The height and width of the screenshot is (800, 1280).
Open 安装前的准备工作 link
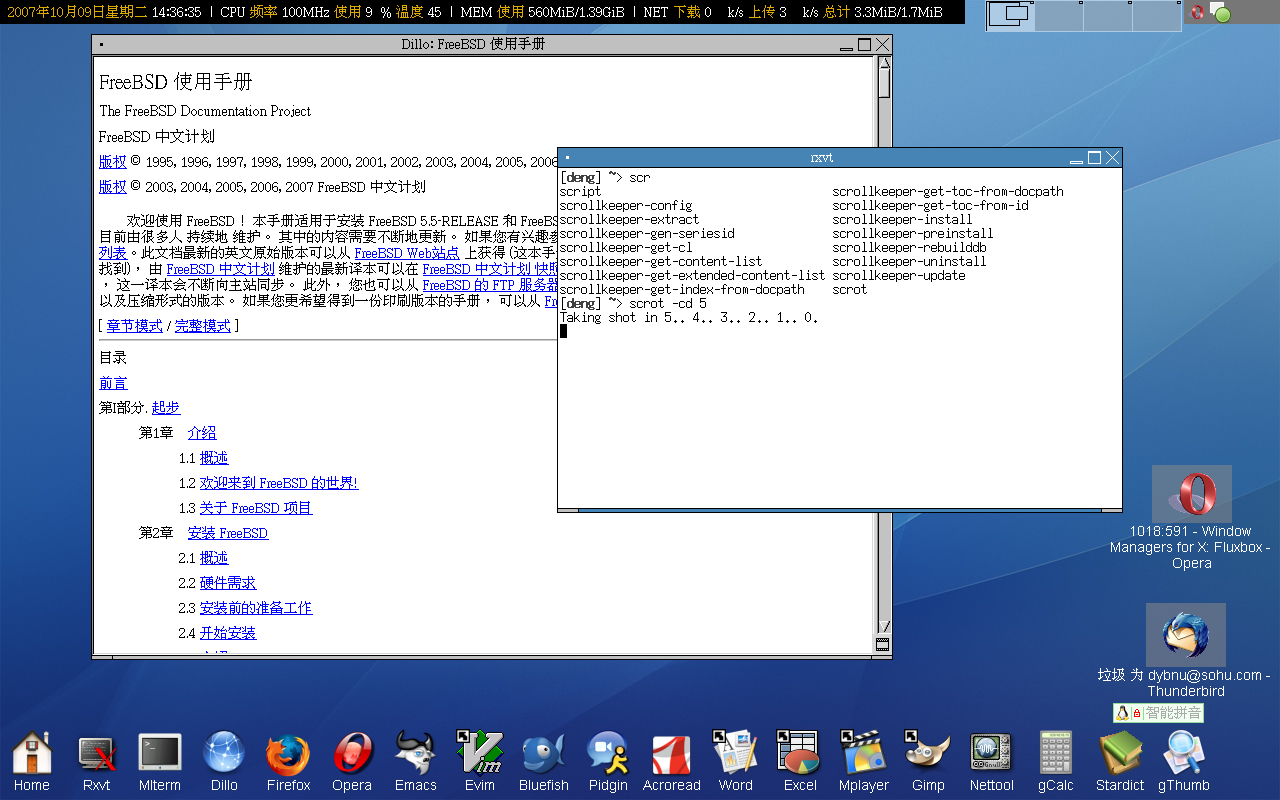(256, 608)
